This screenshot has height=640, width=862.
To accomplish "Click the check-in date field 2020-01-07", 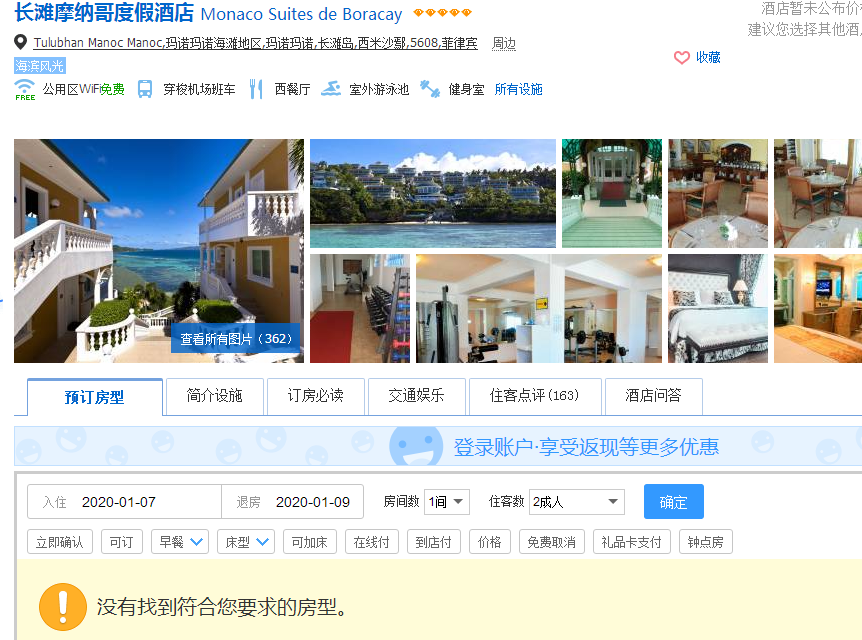I will (124, 501).
